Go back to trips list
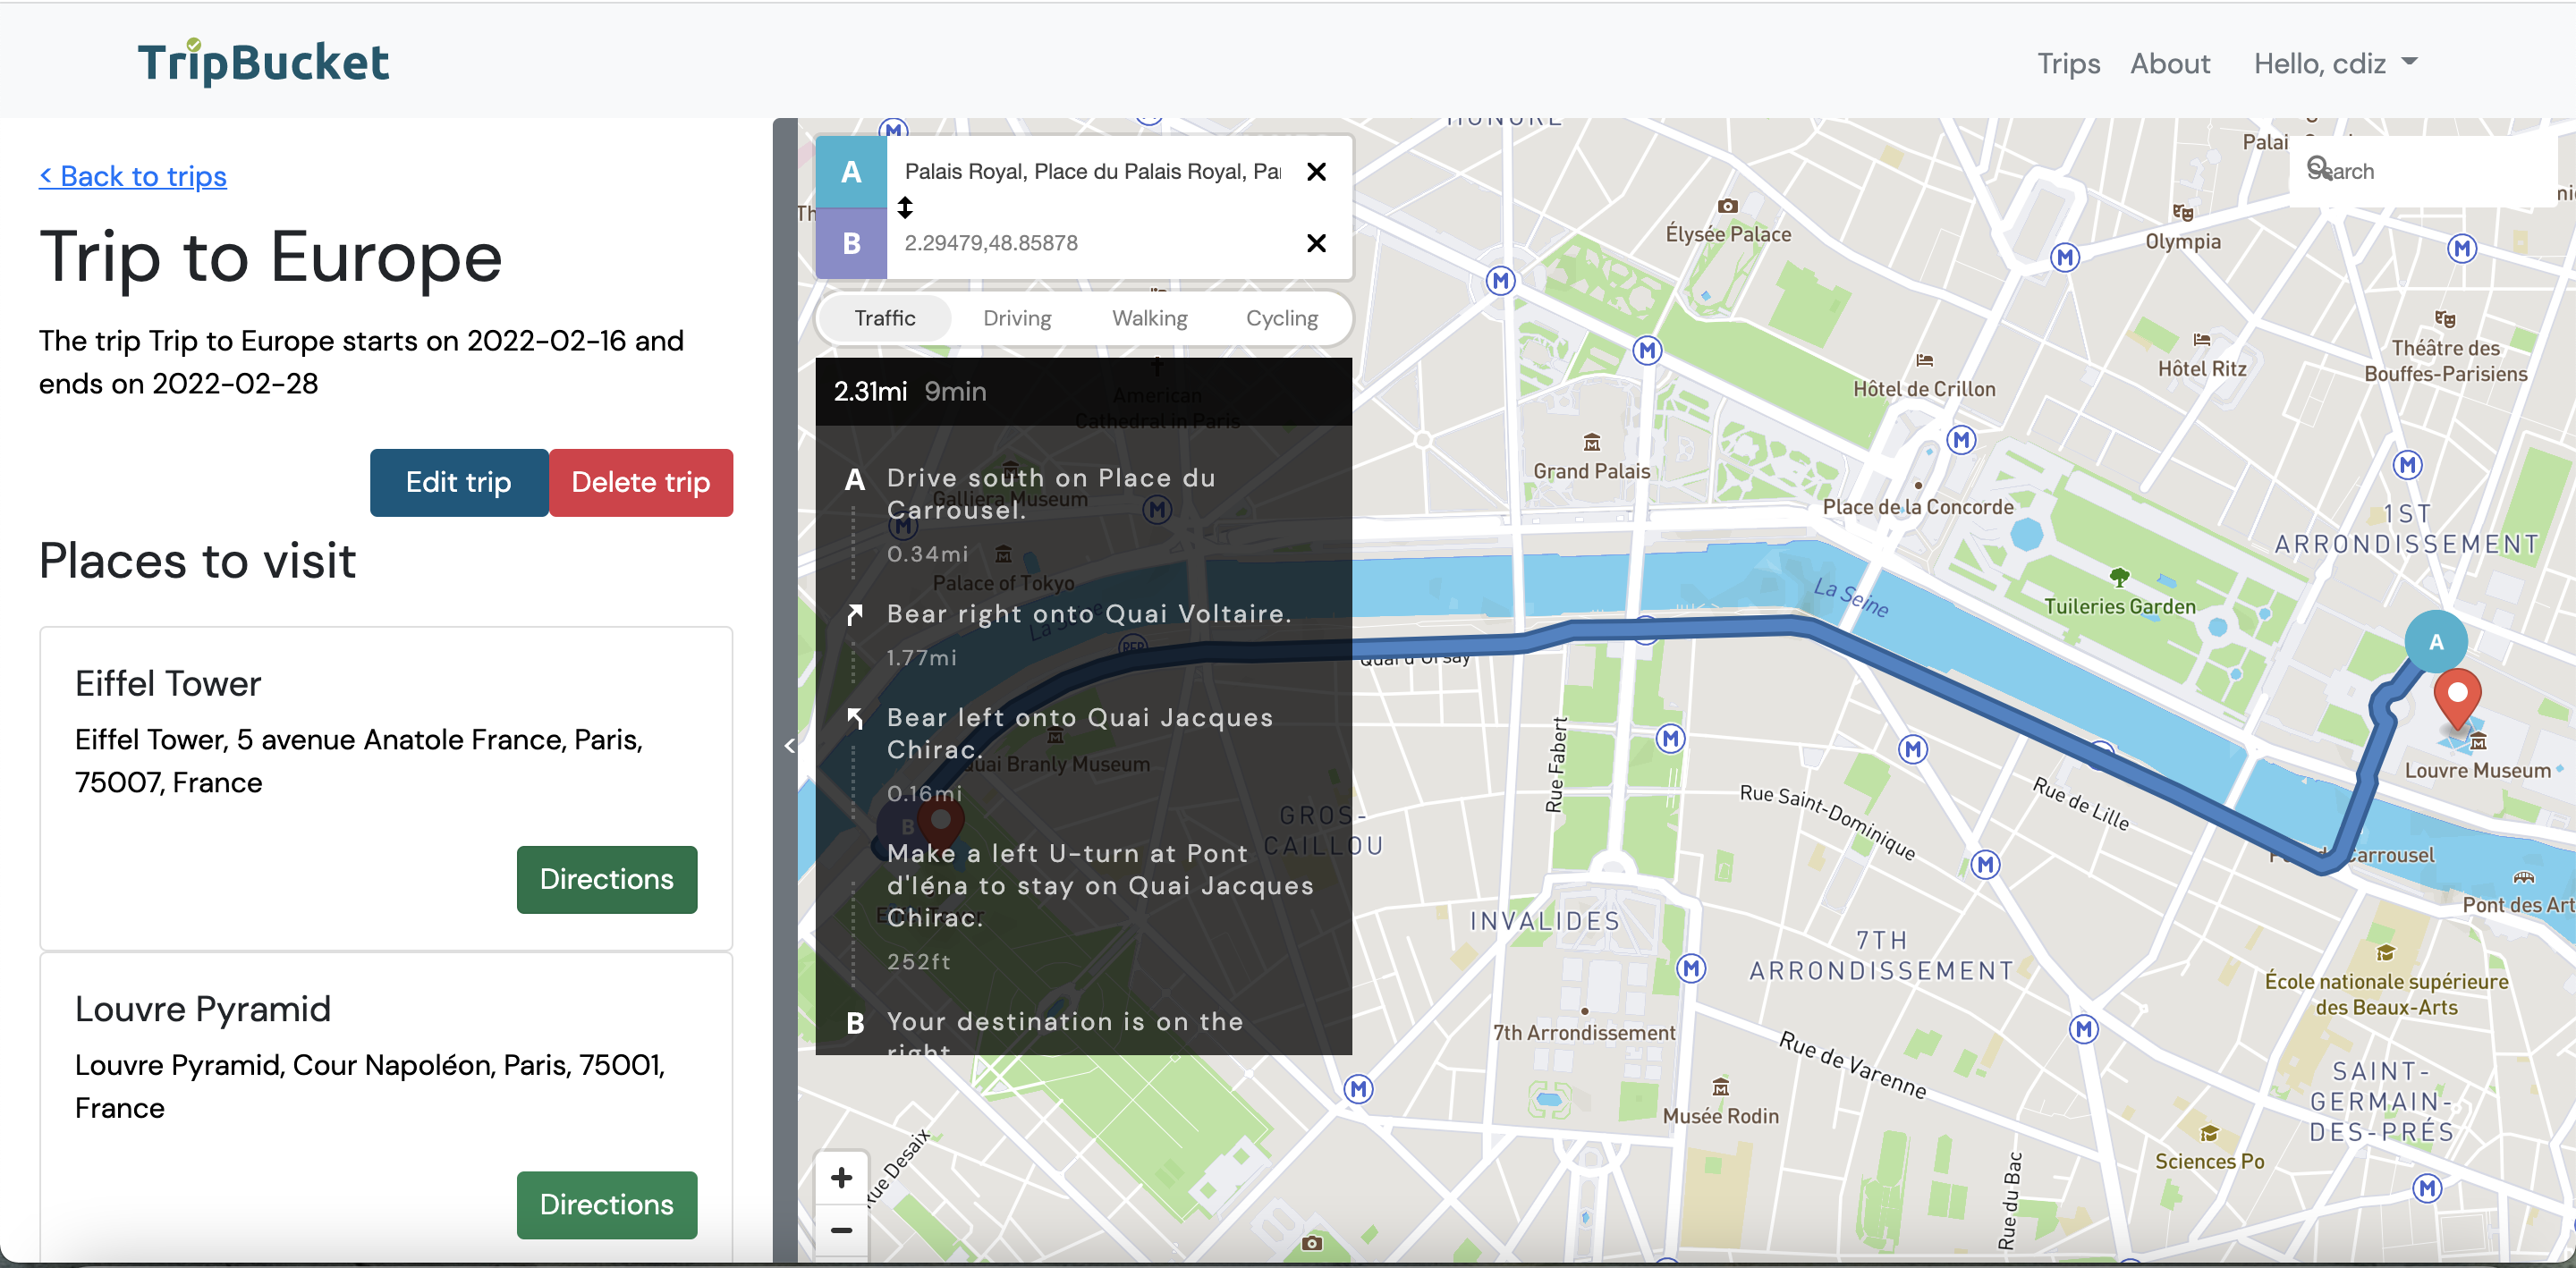Image resolution: width=2576 pixels, height=1268 pixels. (x=133, y=176)
